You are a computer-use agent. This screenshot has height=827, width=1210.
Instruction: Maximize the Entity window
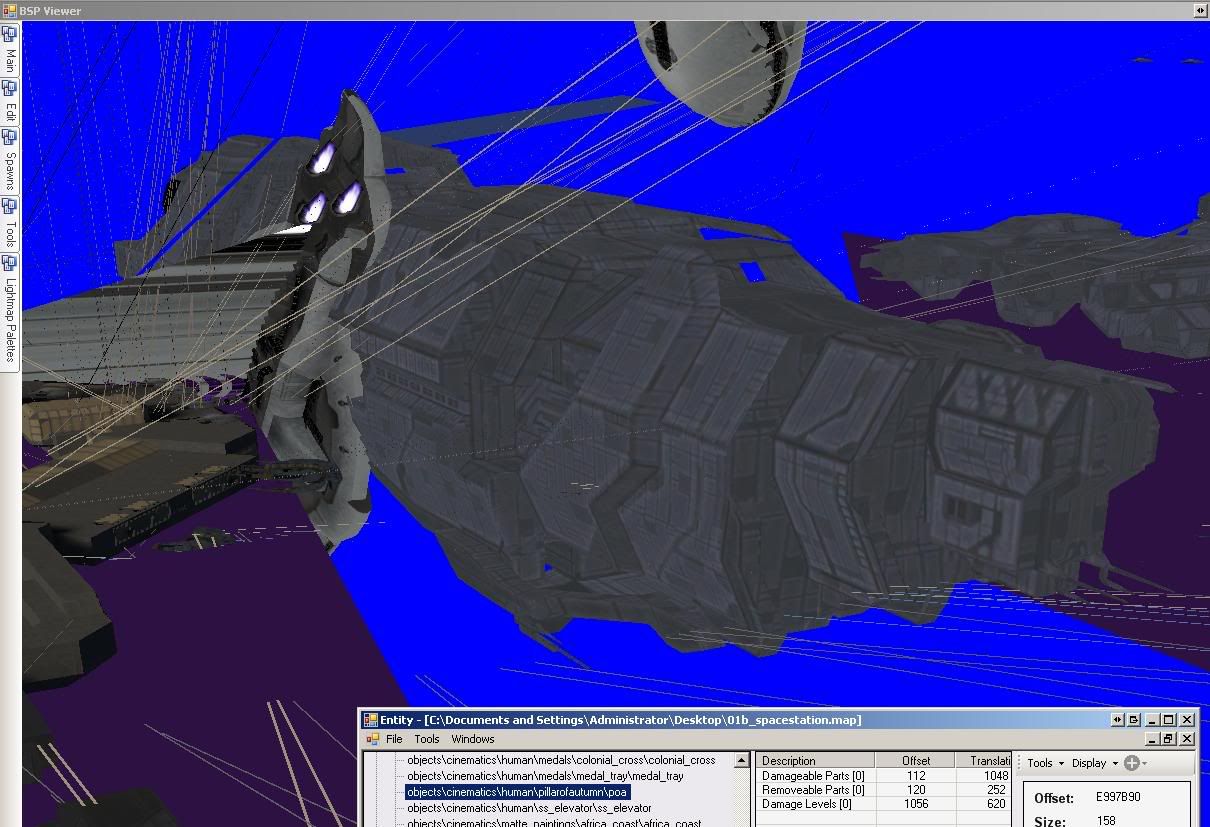(1168, 719)
